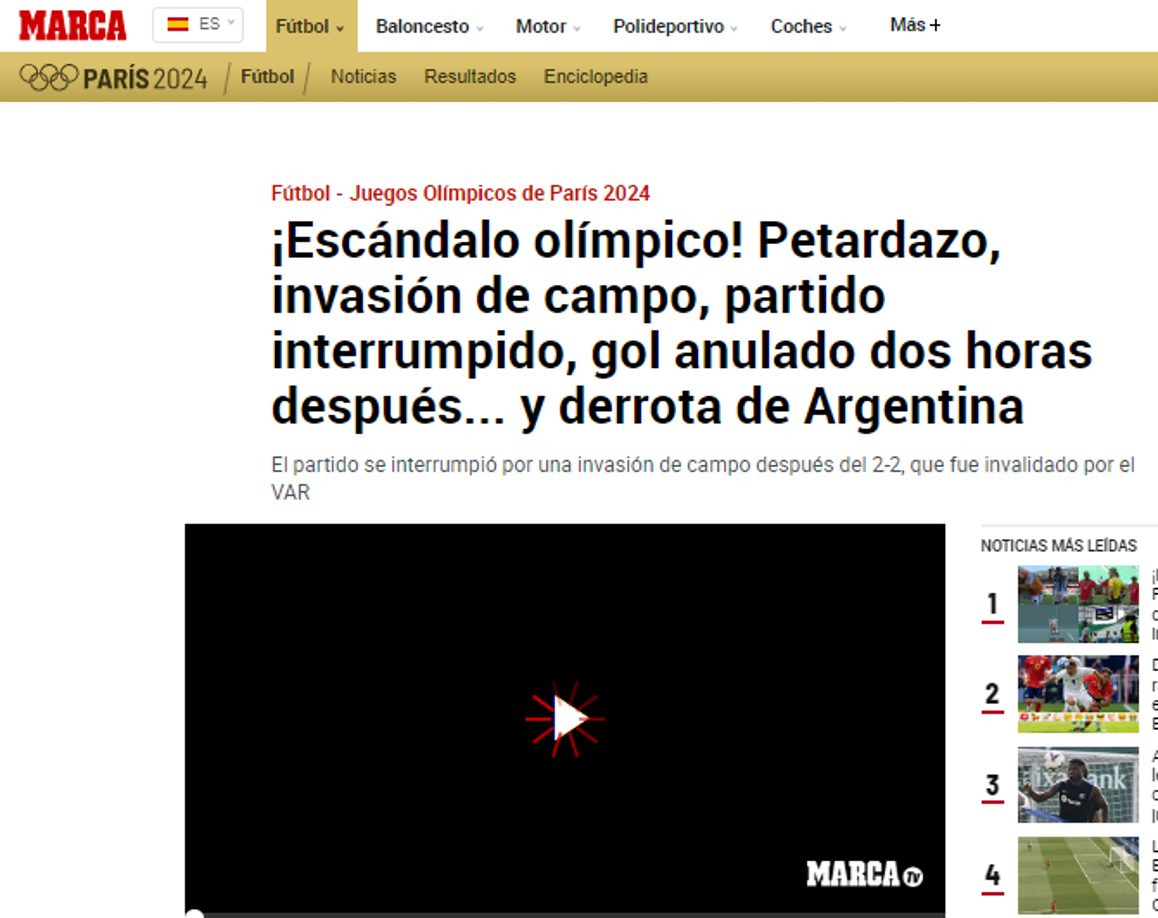Play the article video
The image size is (1158, 918).
coord(564,717)
